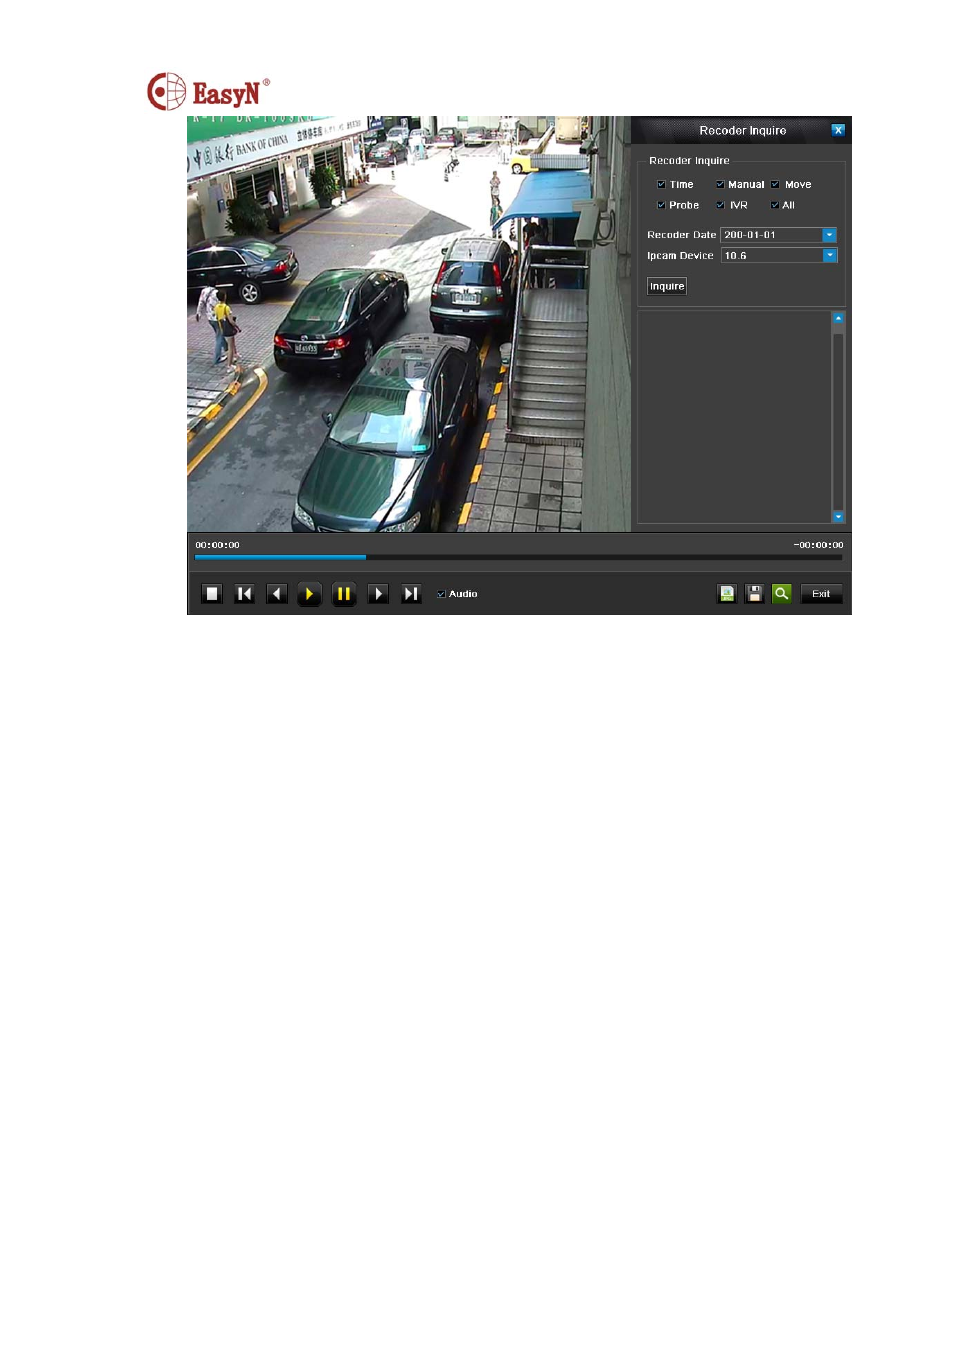Uncheck the Manual checkbox
Viewport: 954px width, 1350px height.
[720, 185]
